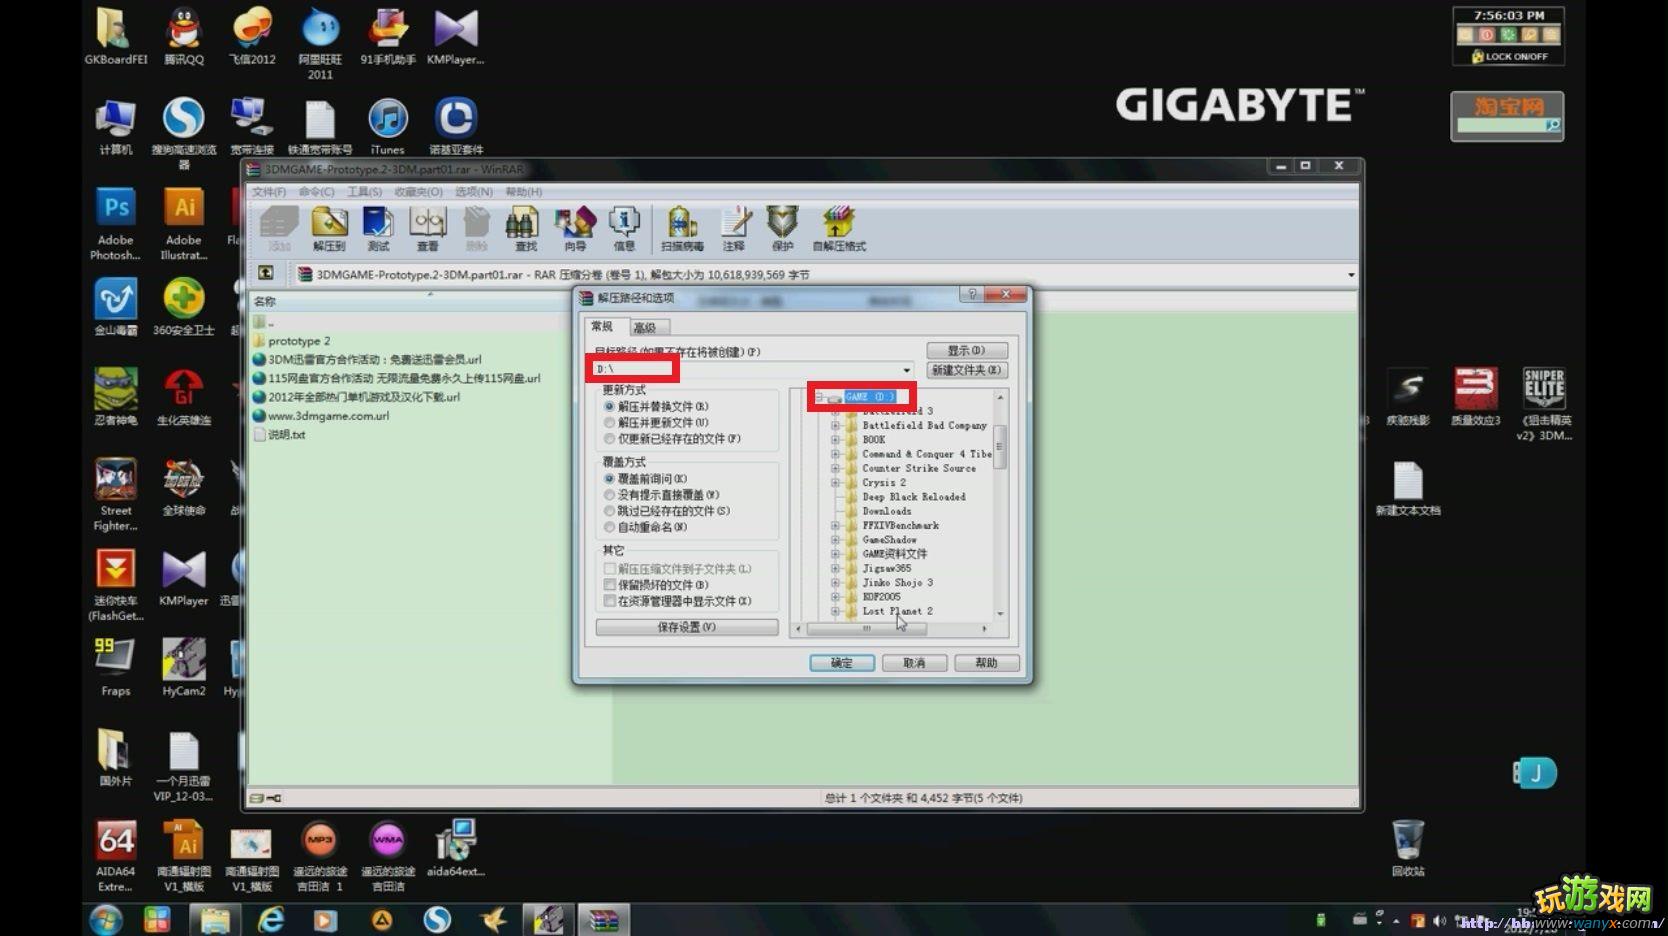Click the 确定 (OK) button
Image resolution: width=1668 pixels, height=936 pixels.
[842, 663]
